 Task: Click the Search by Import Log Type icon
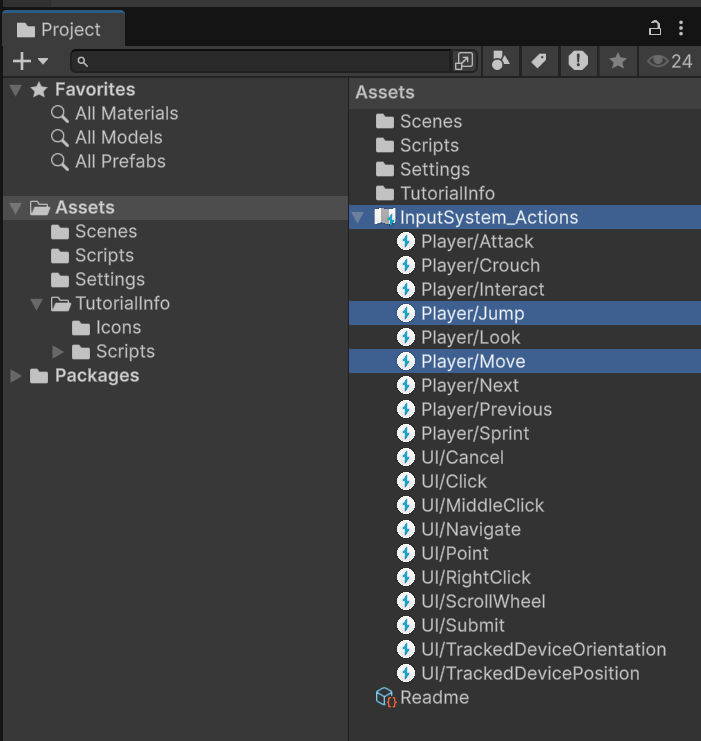point(578,61)
